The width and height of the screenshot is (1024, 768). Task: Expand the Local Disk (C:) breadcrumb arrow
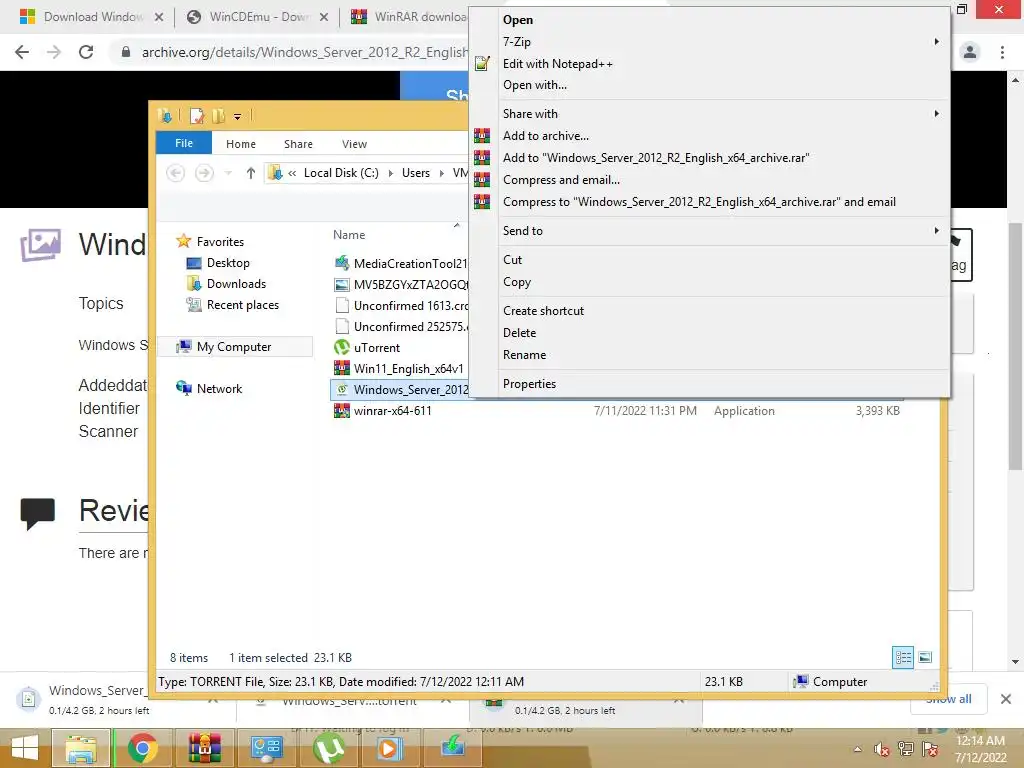click(391, 173)
